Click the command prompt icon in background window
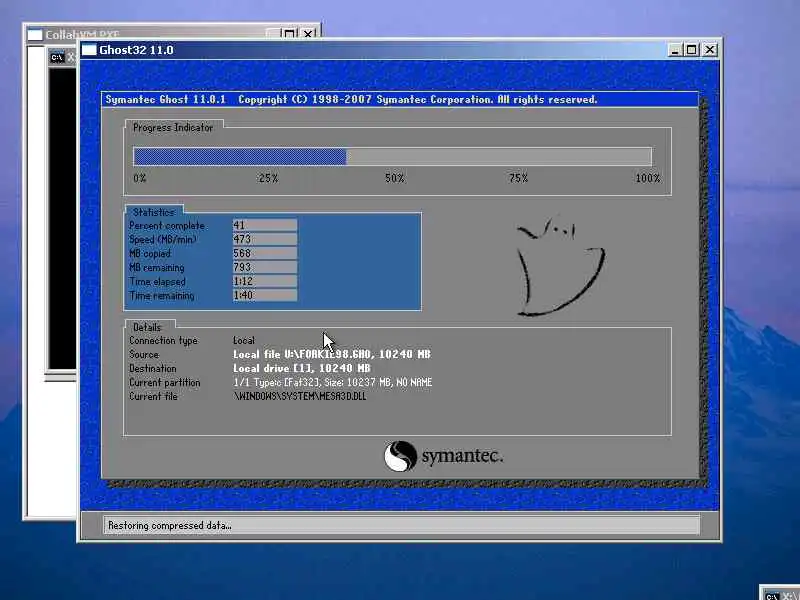The height and width of the screenshot is (600, 800). coord(57,57)
